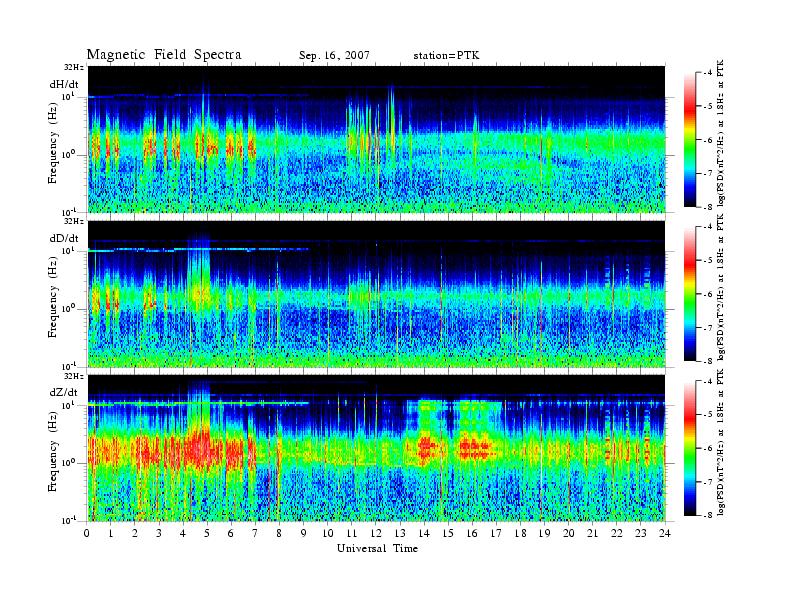Click time axis tick label "14"
This screenshot has height=612, width=792.
pos(424,533)
